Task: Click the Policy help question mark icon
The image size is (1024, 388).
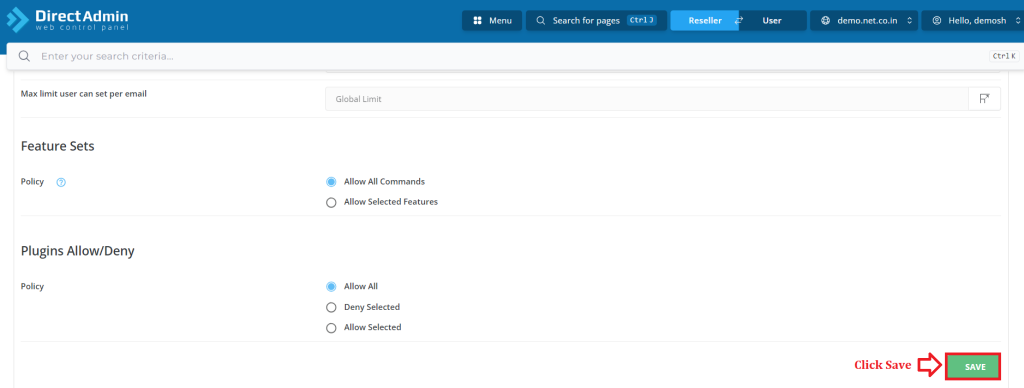Action: tap(61, 182)
